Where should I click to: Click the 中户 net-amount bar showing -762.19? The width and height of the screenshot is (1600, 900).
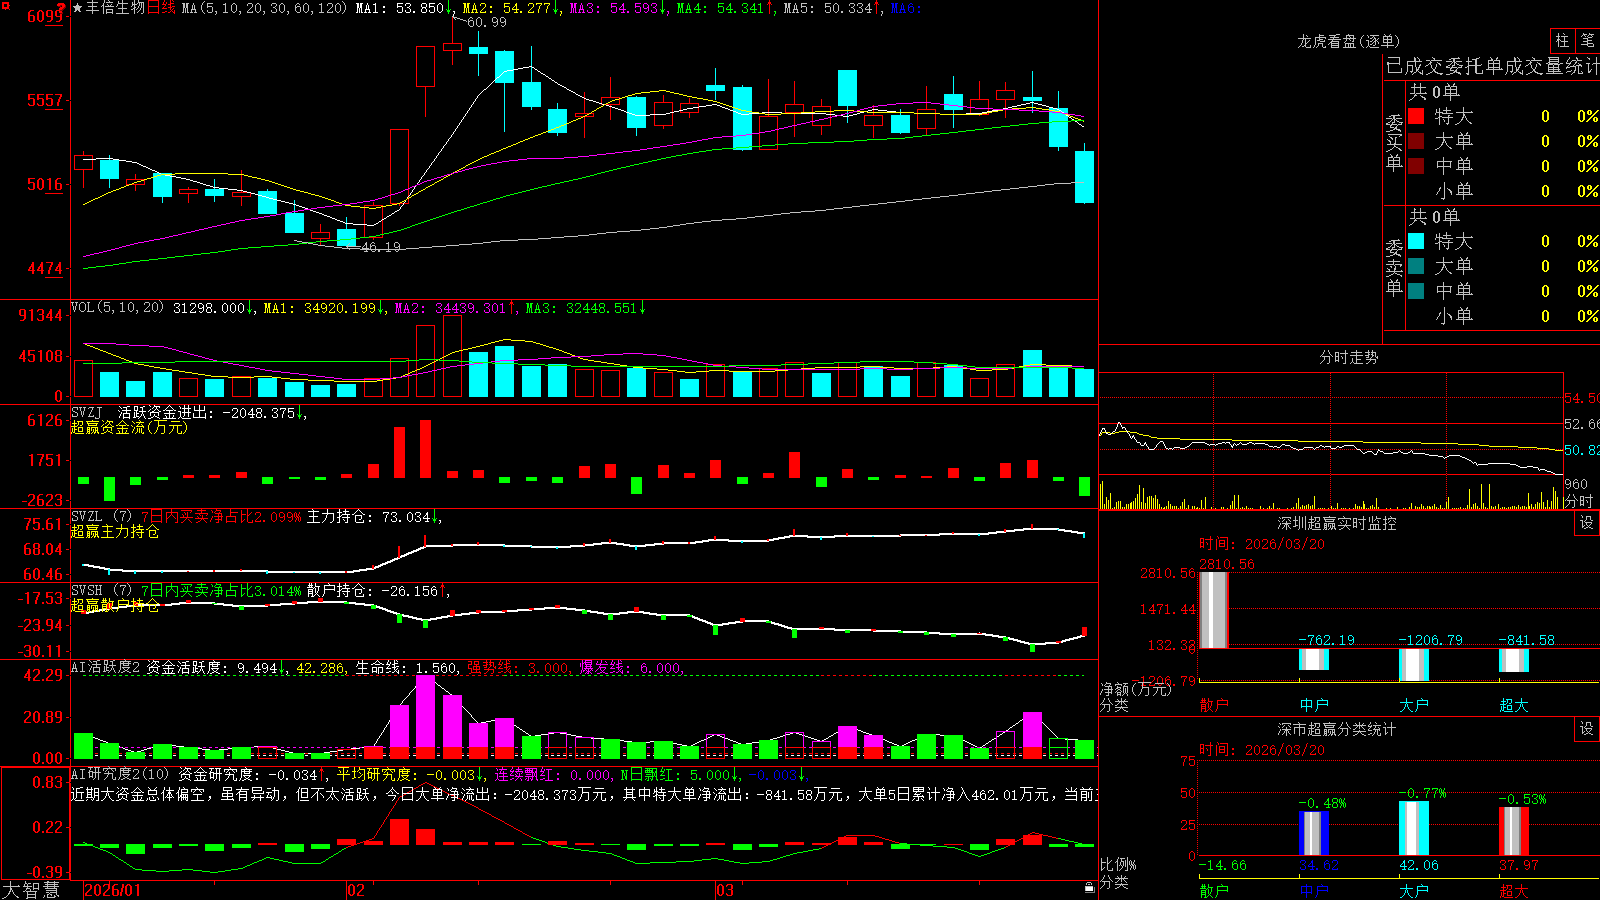(x=1314, y=659)
